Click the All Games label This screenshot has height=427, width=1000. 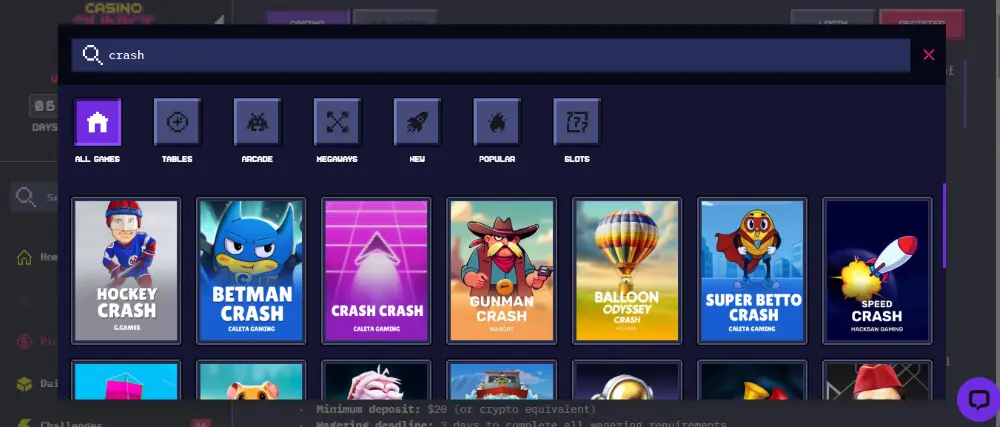click(98, 159)
